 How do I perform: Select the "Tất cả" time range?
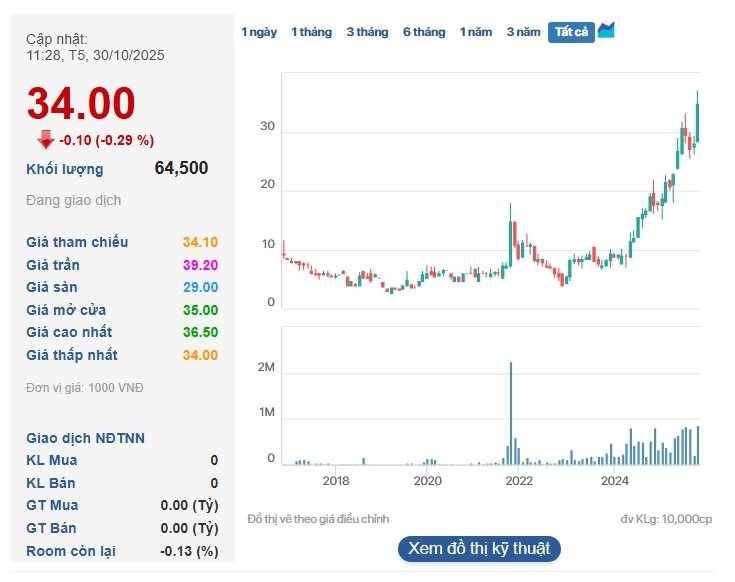[571, 32]
